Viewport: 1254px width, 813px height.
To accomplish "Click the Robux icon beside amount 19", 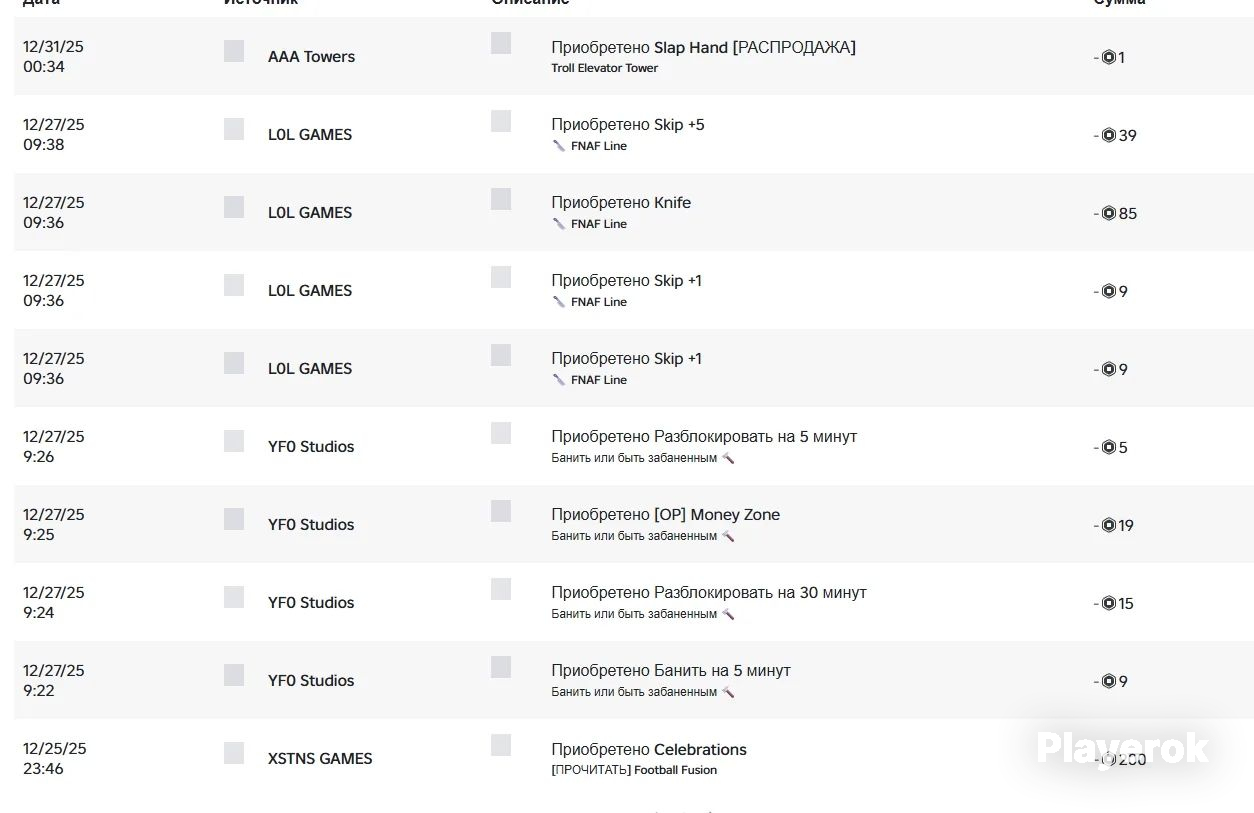I will pos(1108,525).
